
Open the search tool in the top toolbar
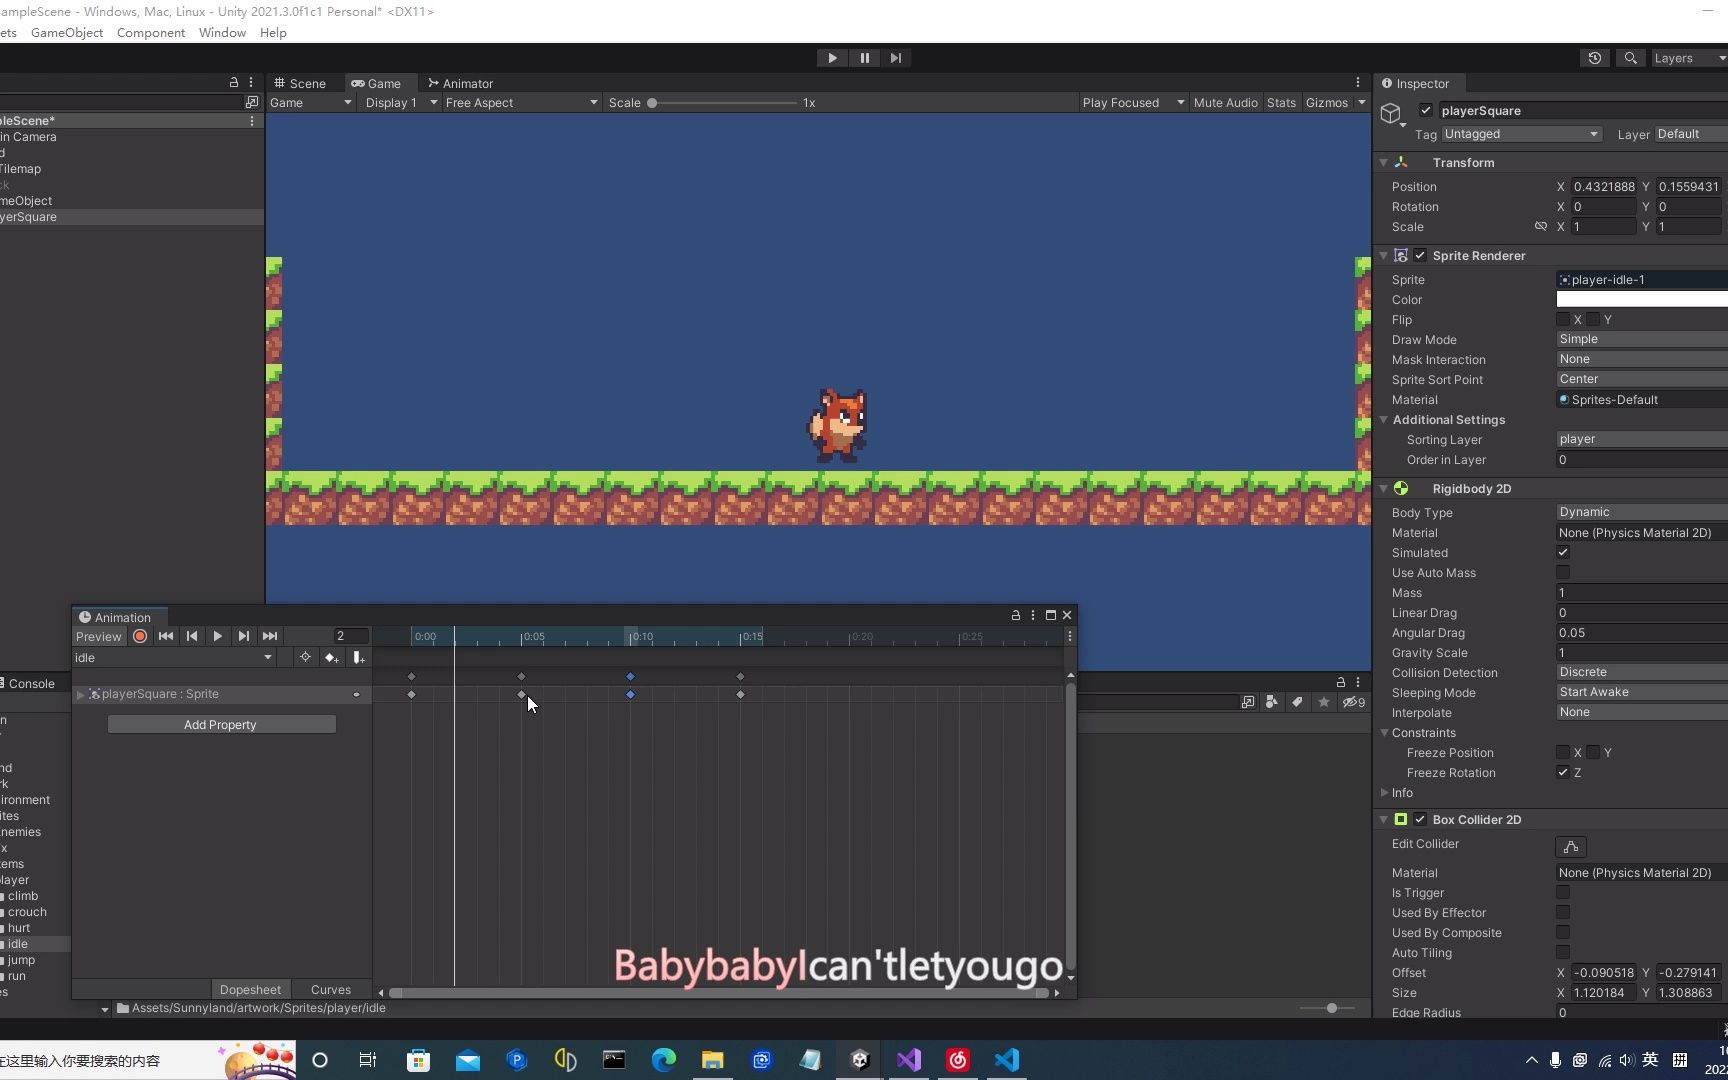(1629, 57)
